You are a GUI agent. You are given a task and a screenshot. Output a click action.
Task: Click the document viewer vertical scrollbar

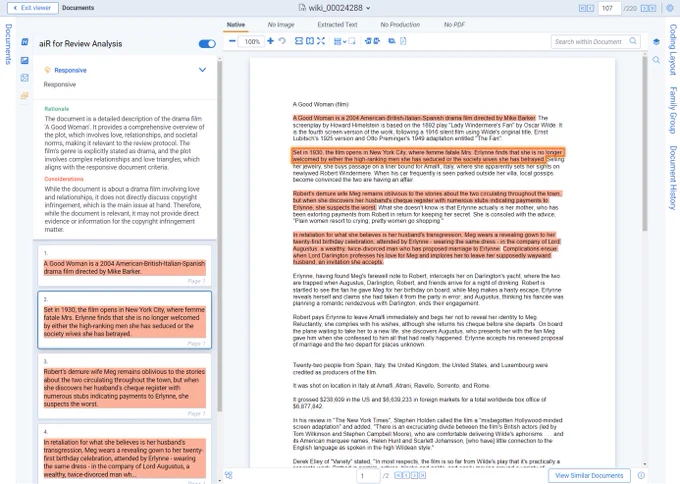pos(644,145)
